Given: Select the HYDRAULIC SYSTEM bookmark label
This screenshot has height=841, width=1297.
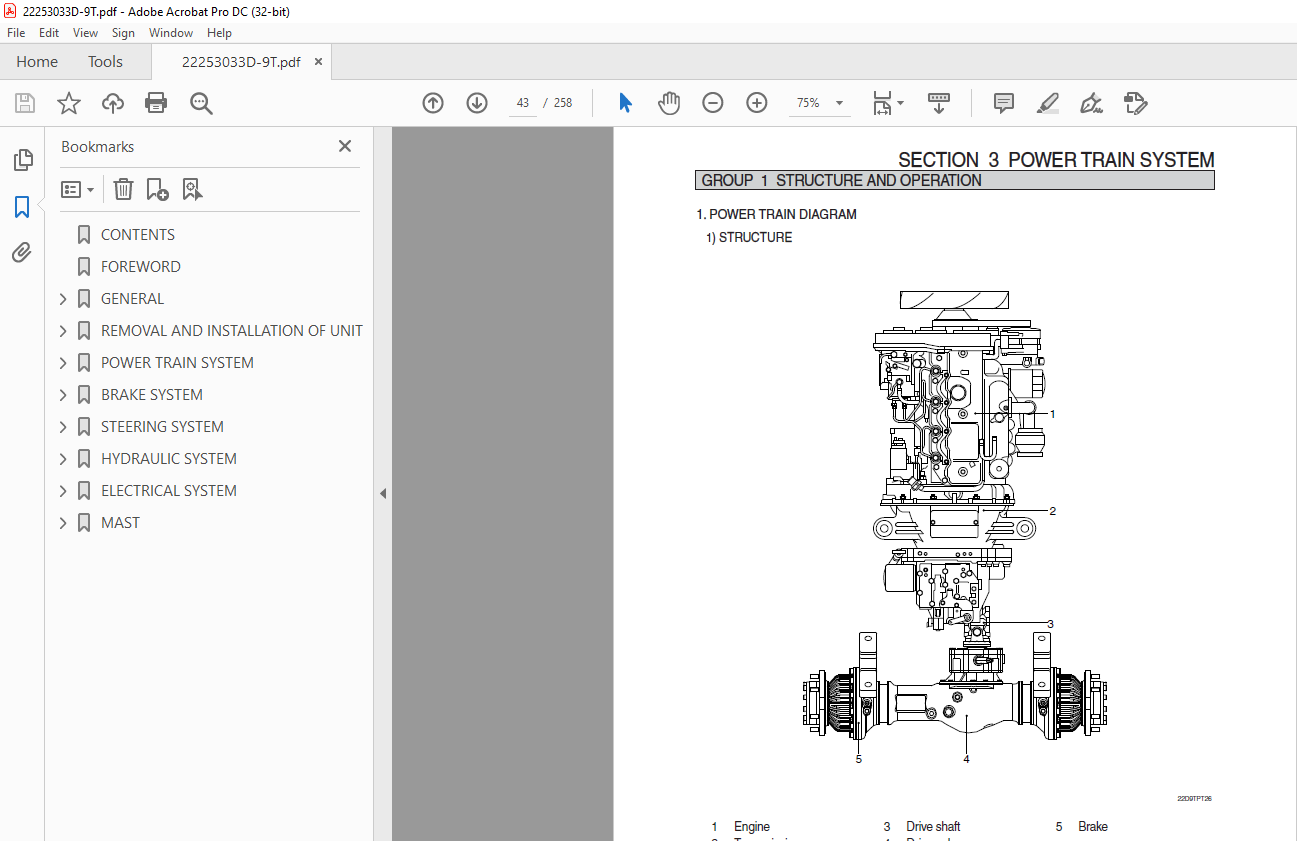Looking at the screenshot, I should (x=169, y=459).
